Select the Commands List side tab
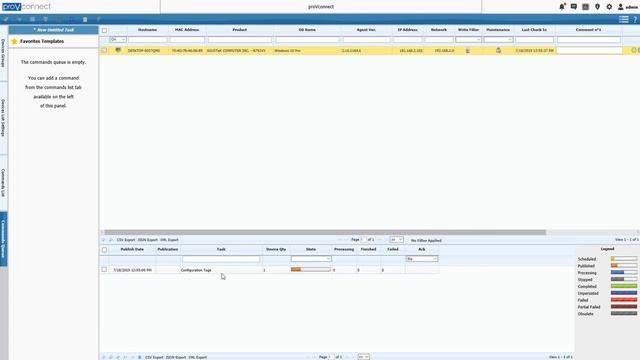Image resolution: width=640 pixels, height=360 pixels. coord(3,182)
